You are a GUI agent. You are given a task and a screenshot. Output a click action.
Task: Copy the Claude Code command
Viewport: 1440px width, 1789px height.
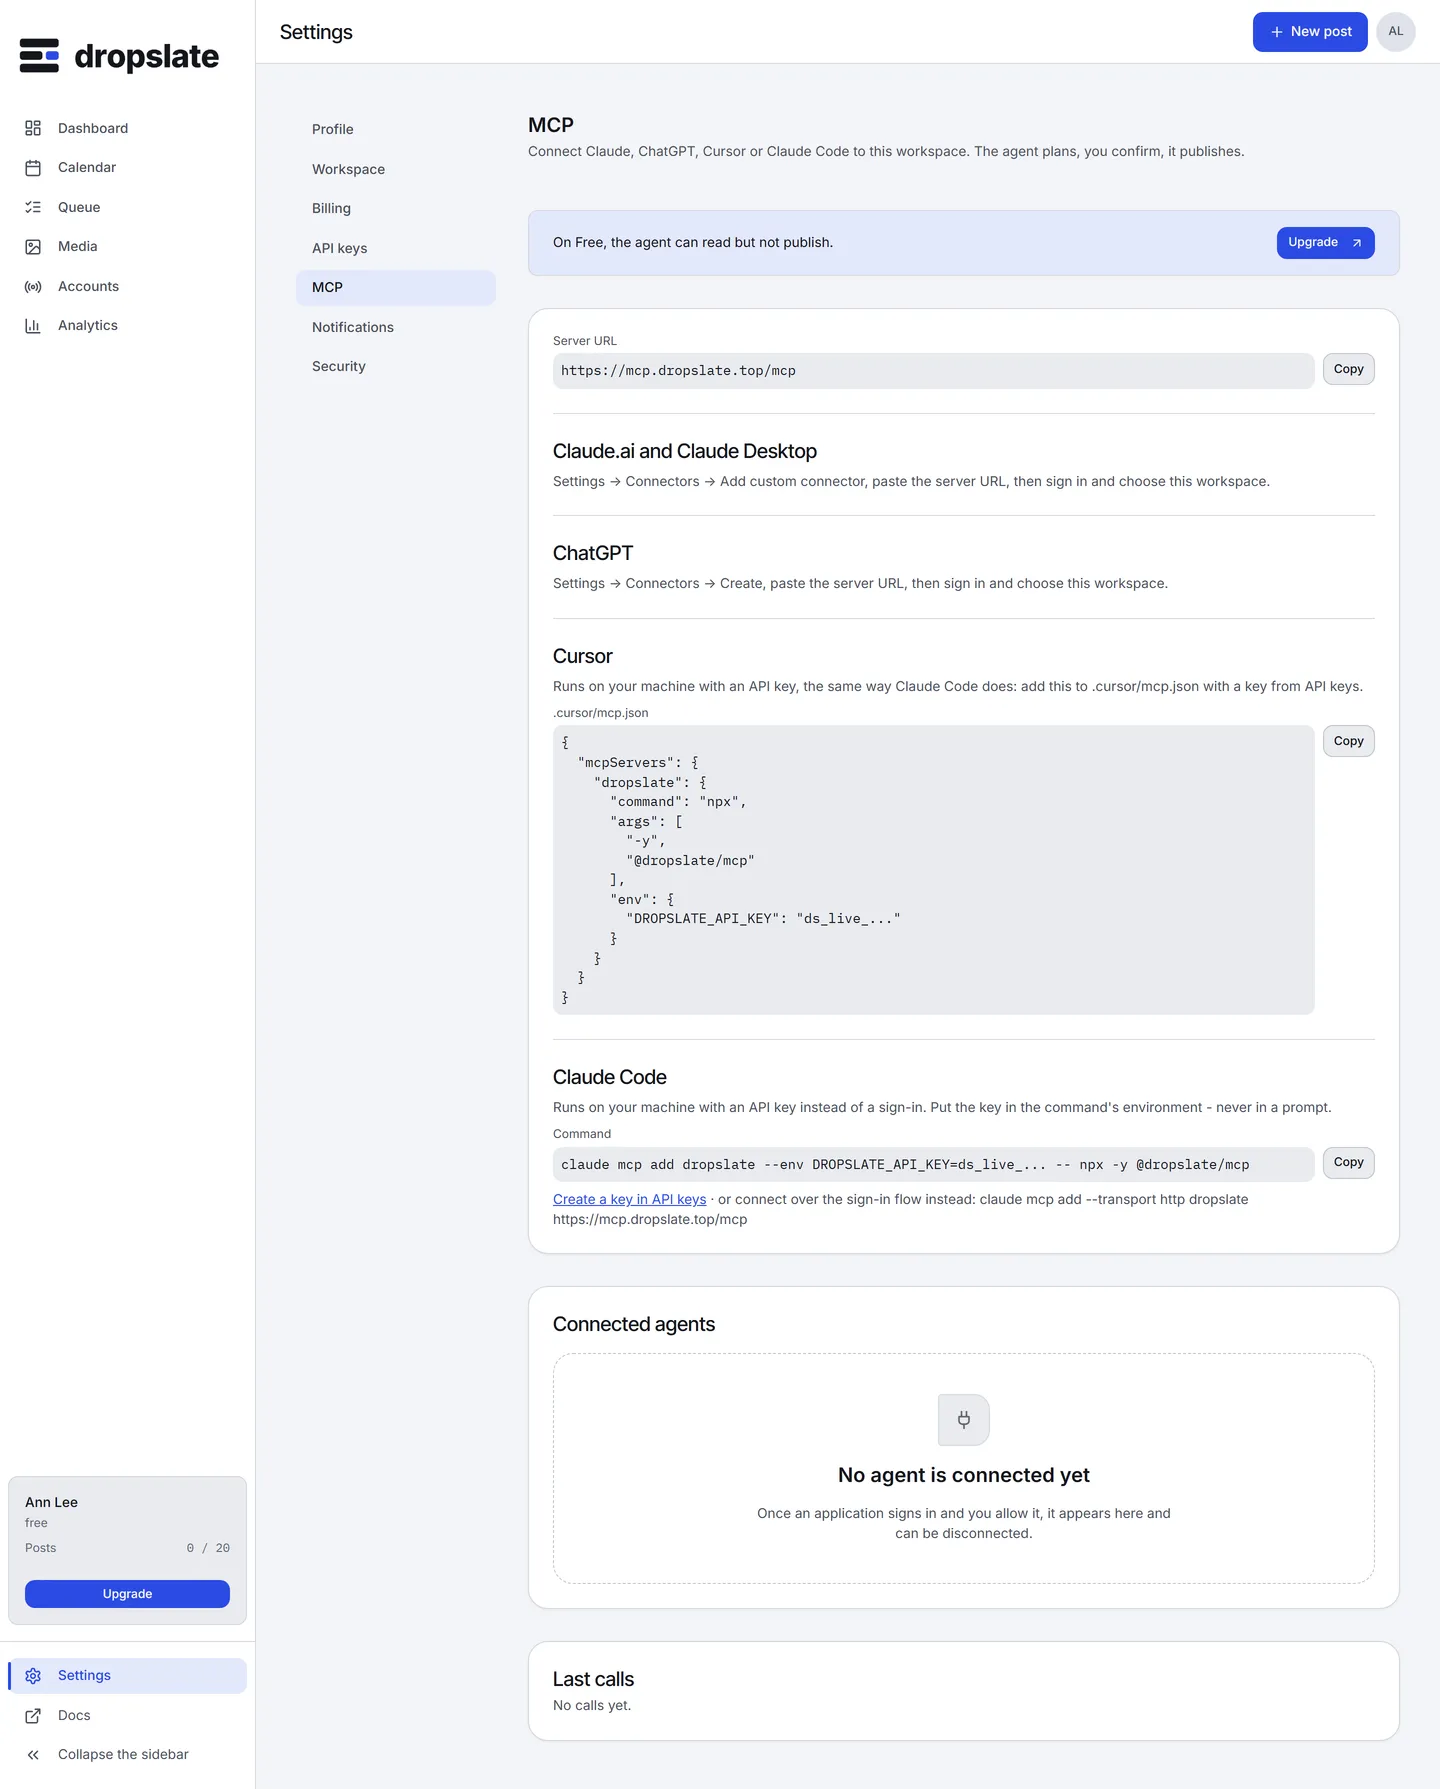coord(1348,1162)
